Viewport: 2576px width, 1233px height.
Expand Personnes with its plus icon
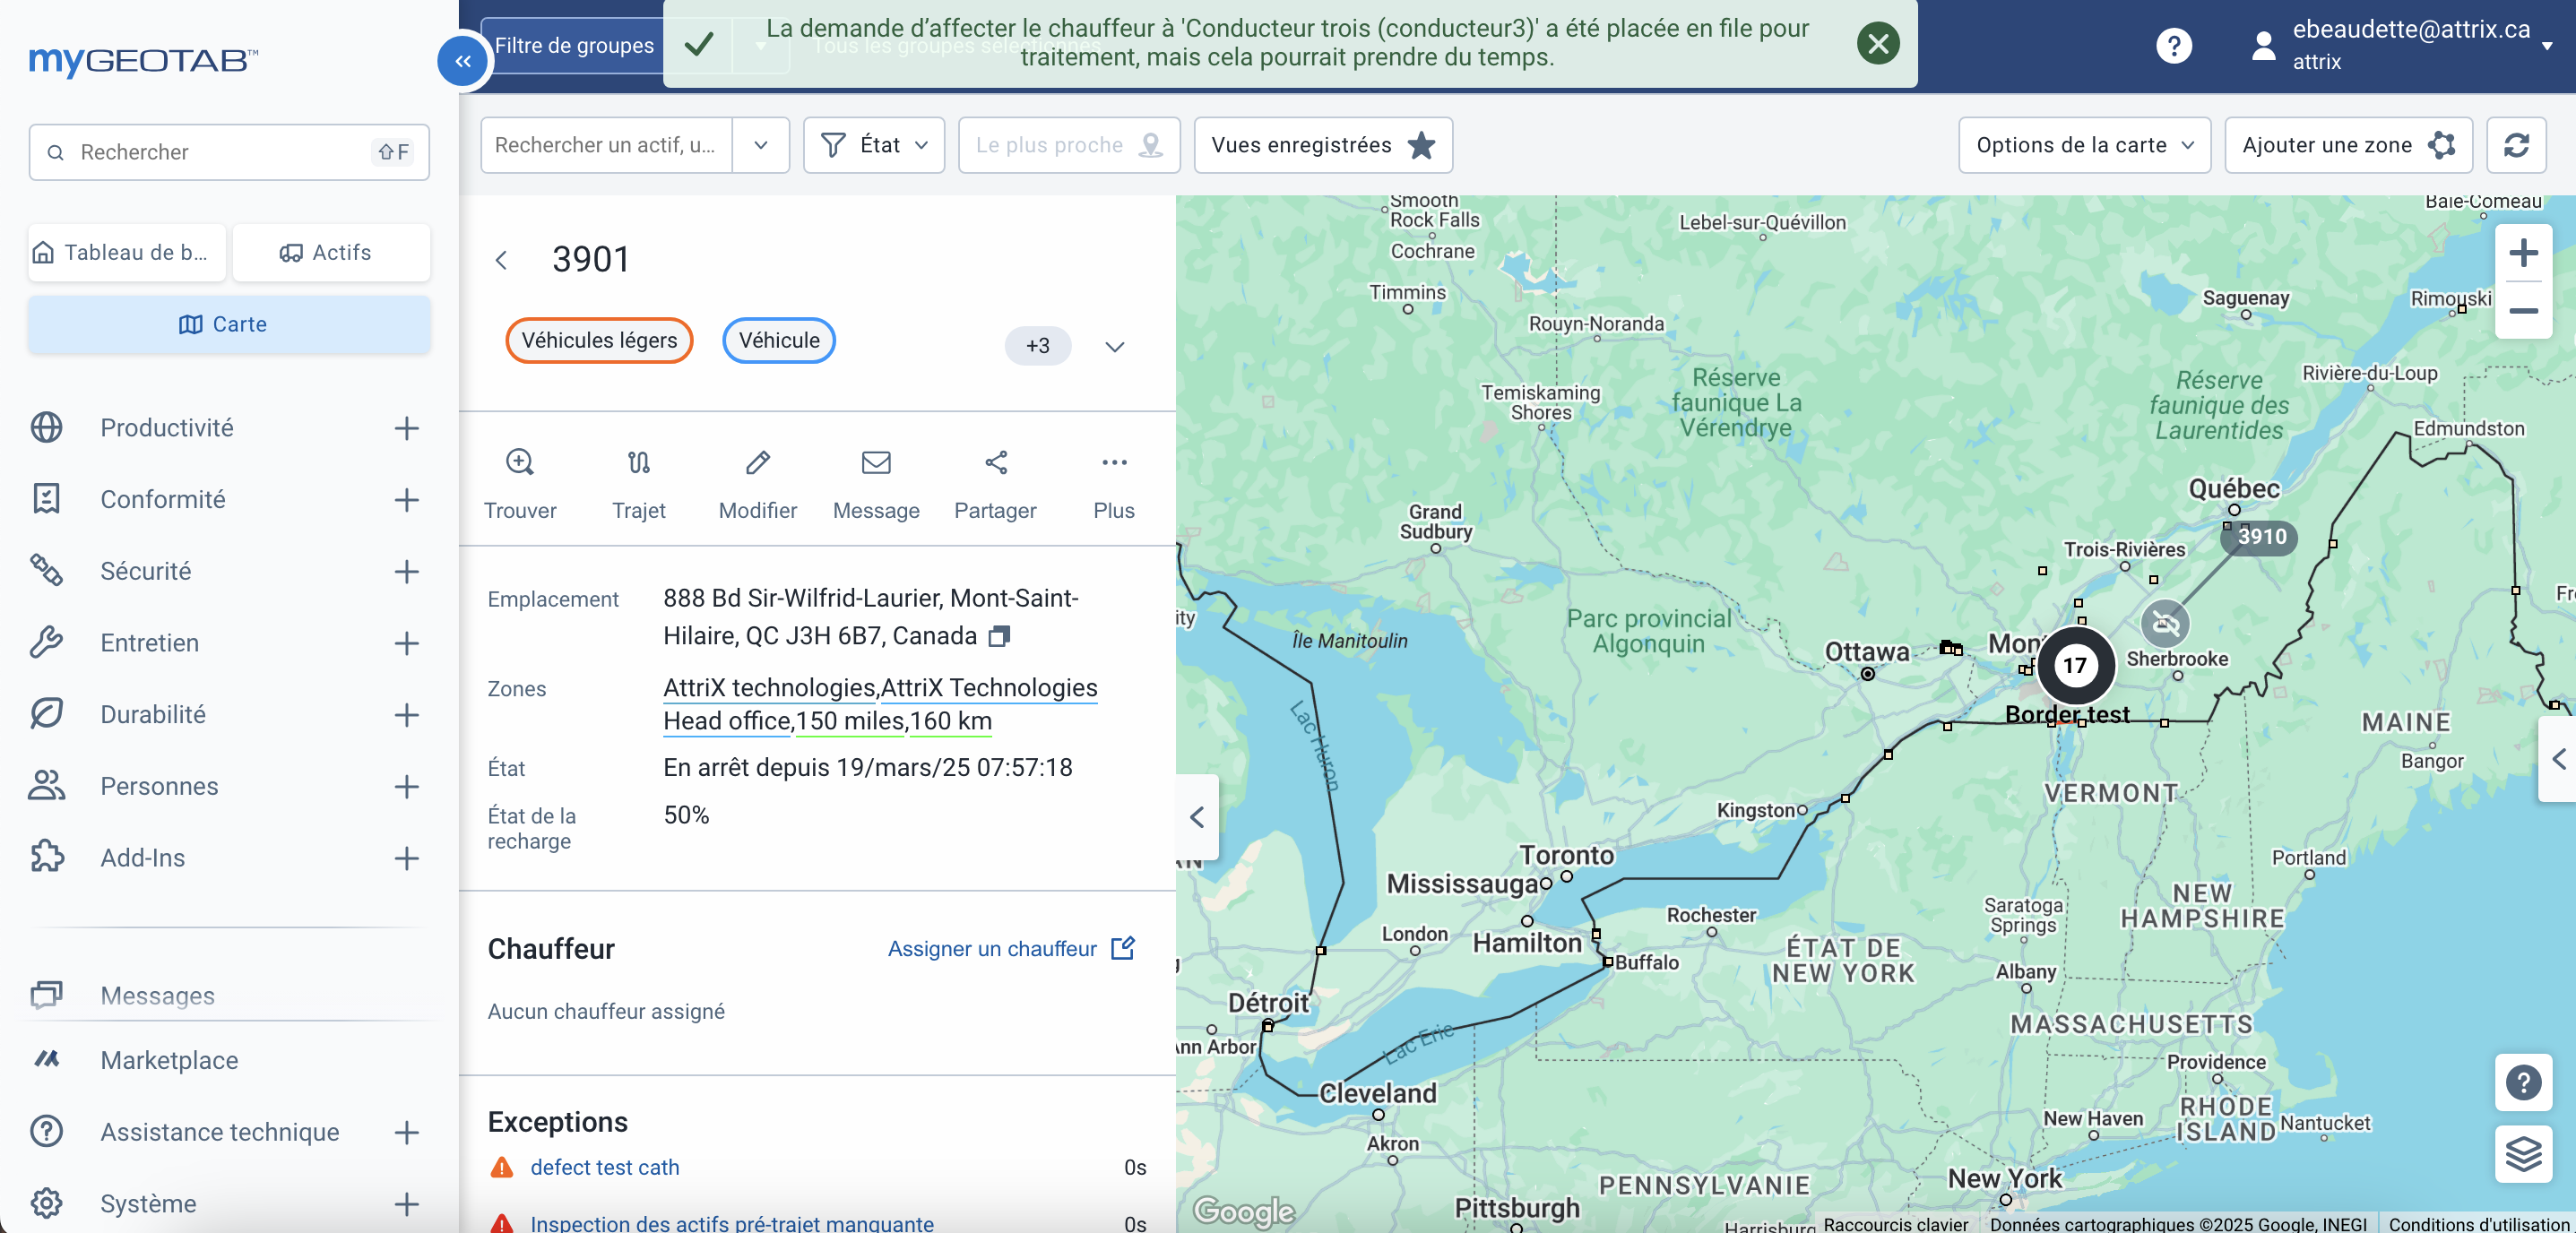coord(406,786)
